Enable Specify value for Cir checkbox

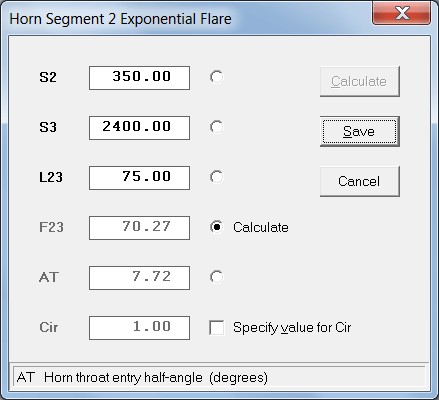pos(217,327)
